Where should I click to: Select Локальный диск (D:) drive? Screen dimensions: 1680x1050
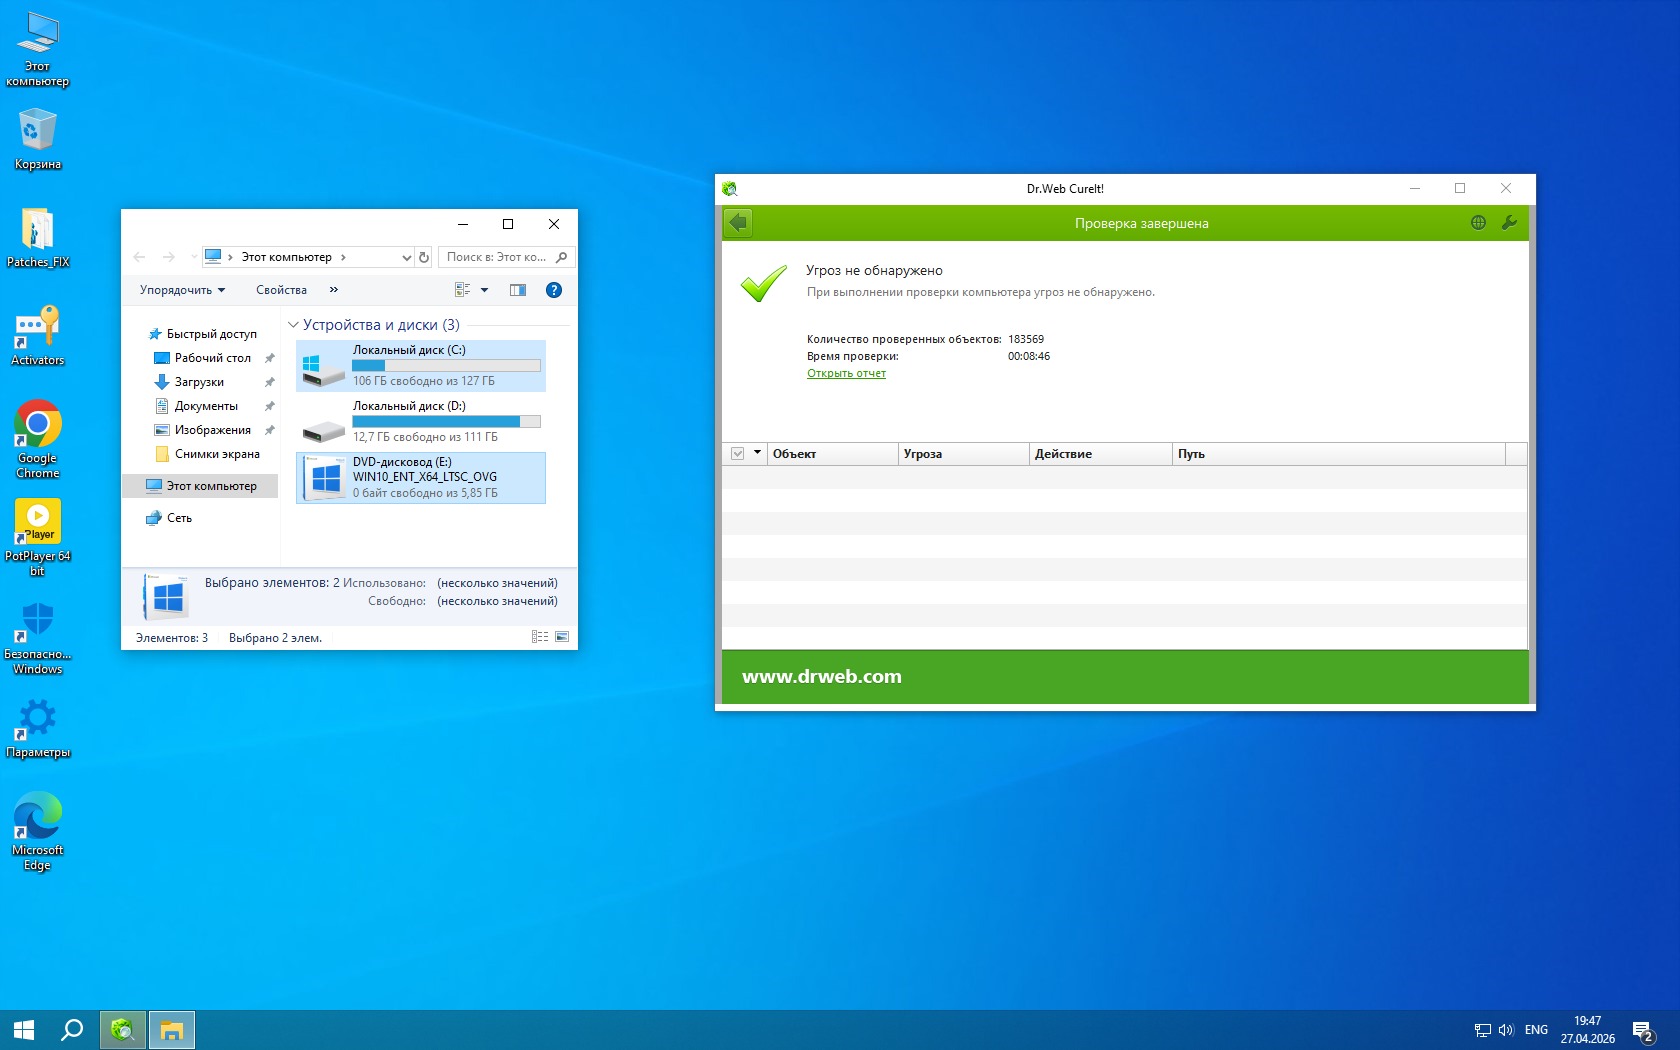pos(420,420)
